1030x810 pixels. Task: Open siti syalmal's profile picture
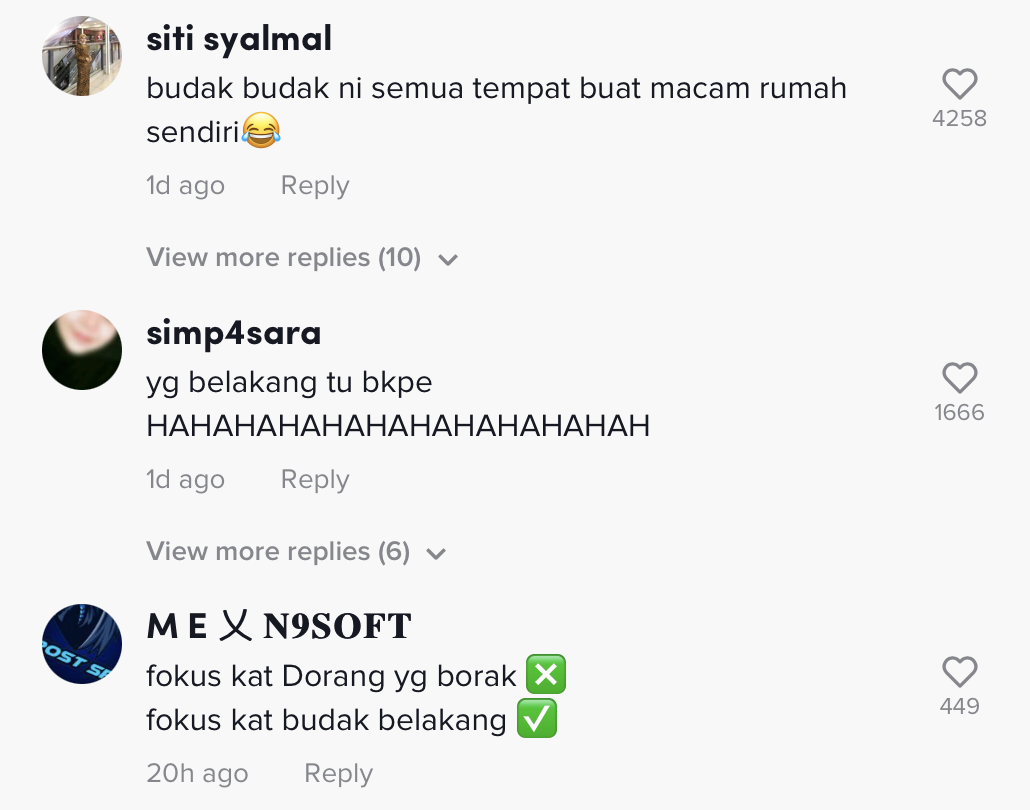pyautogui.click(x=82, y=56)
